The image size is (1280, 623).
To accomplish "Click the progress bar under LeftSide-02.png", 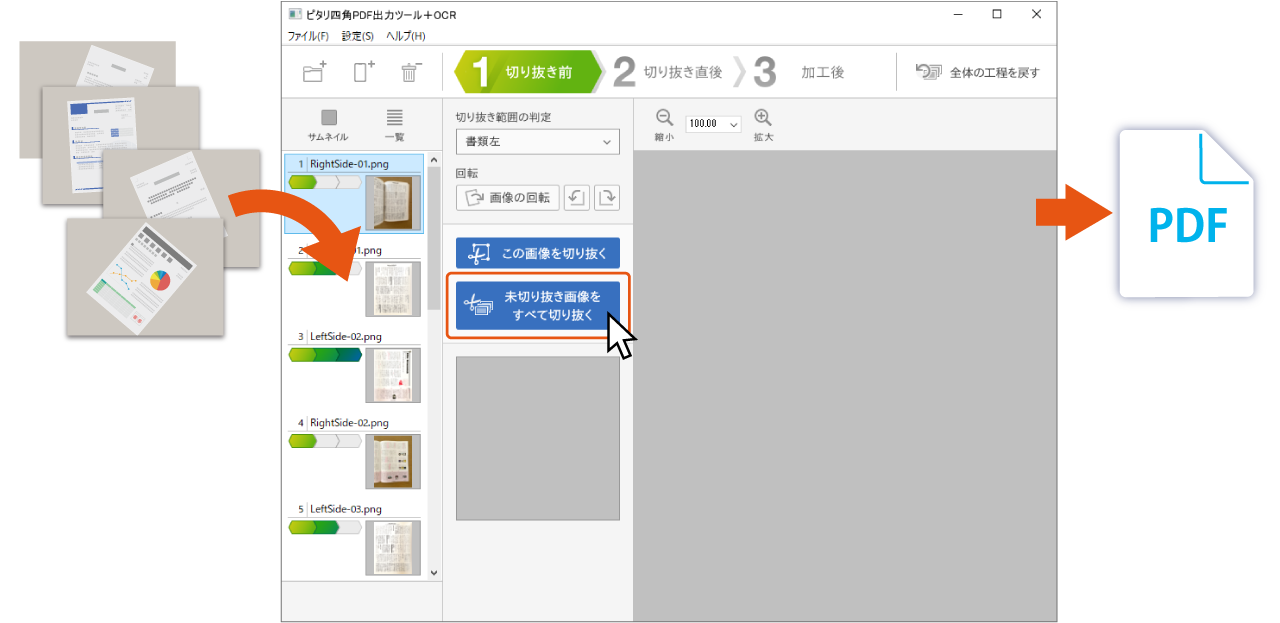I will coord(325,355).
